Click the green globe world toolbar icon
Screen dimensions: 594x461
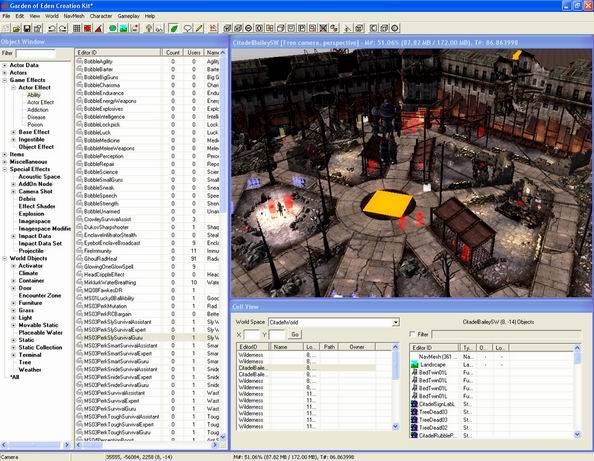coord(113,28)
